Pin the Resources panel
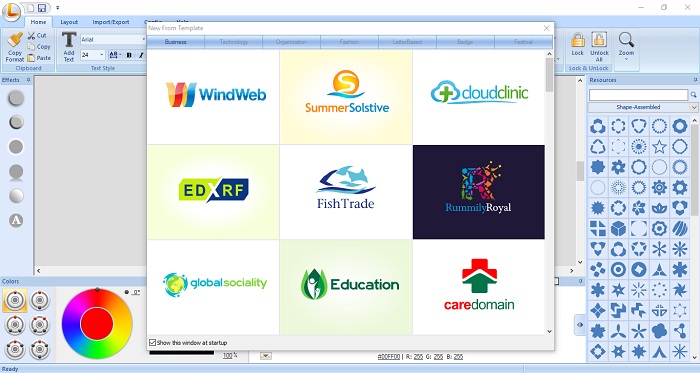Screen dimensions: 700x373 click(x=695, y=80)
